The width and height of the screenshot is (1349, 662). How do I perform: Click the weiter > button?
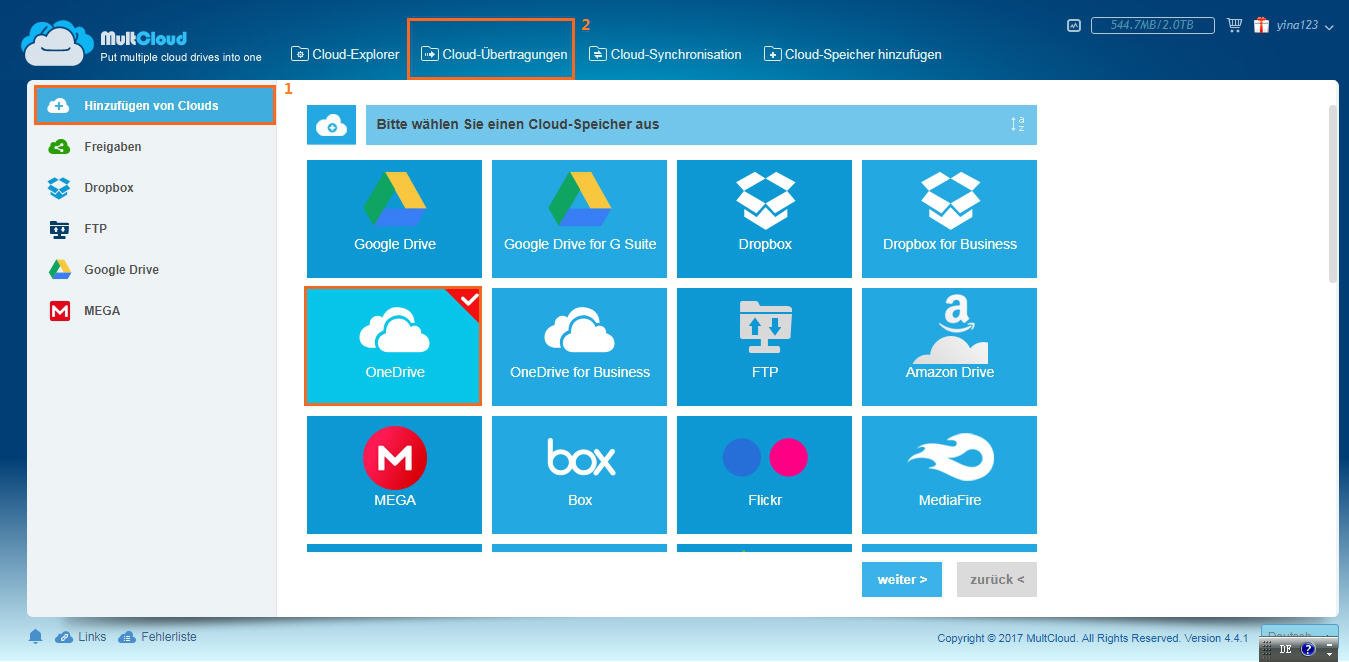pos(902,579)
